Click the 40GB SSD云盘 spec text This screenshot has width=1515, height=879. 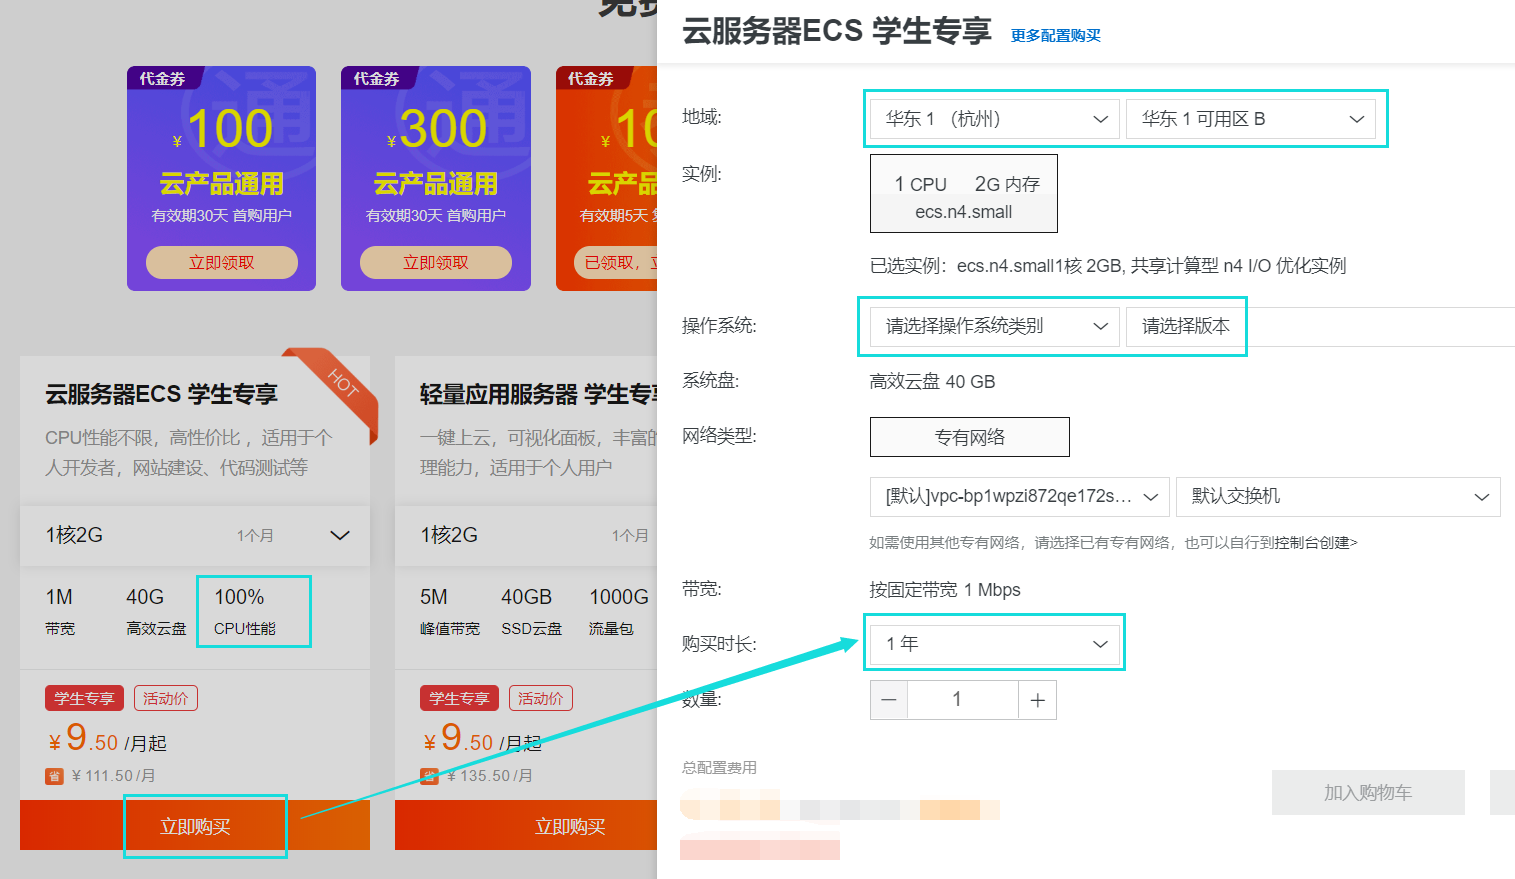pos(531,612)
